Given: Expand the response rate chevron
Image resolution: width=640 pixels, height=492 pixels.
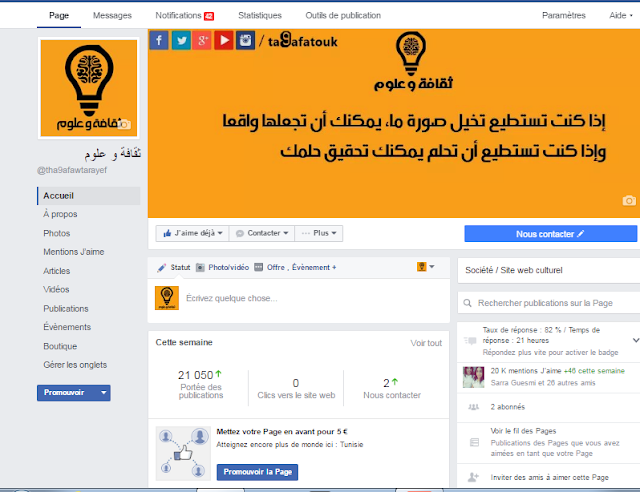Looking at the screenshot, I should coord(636,340).
